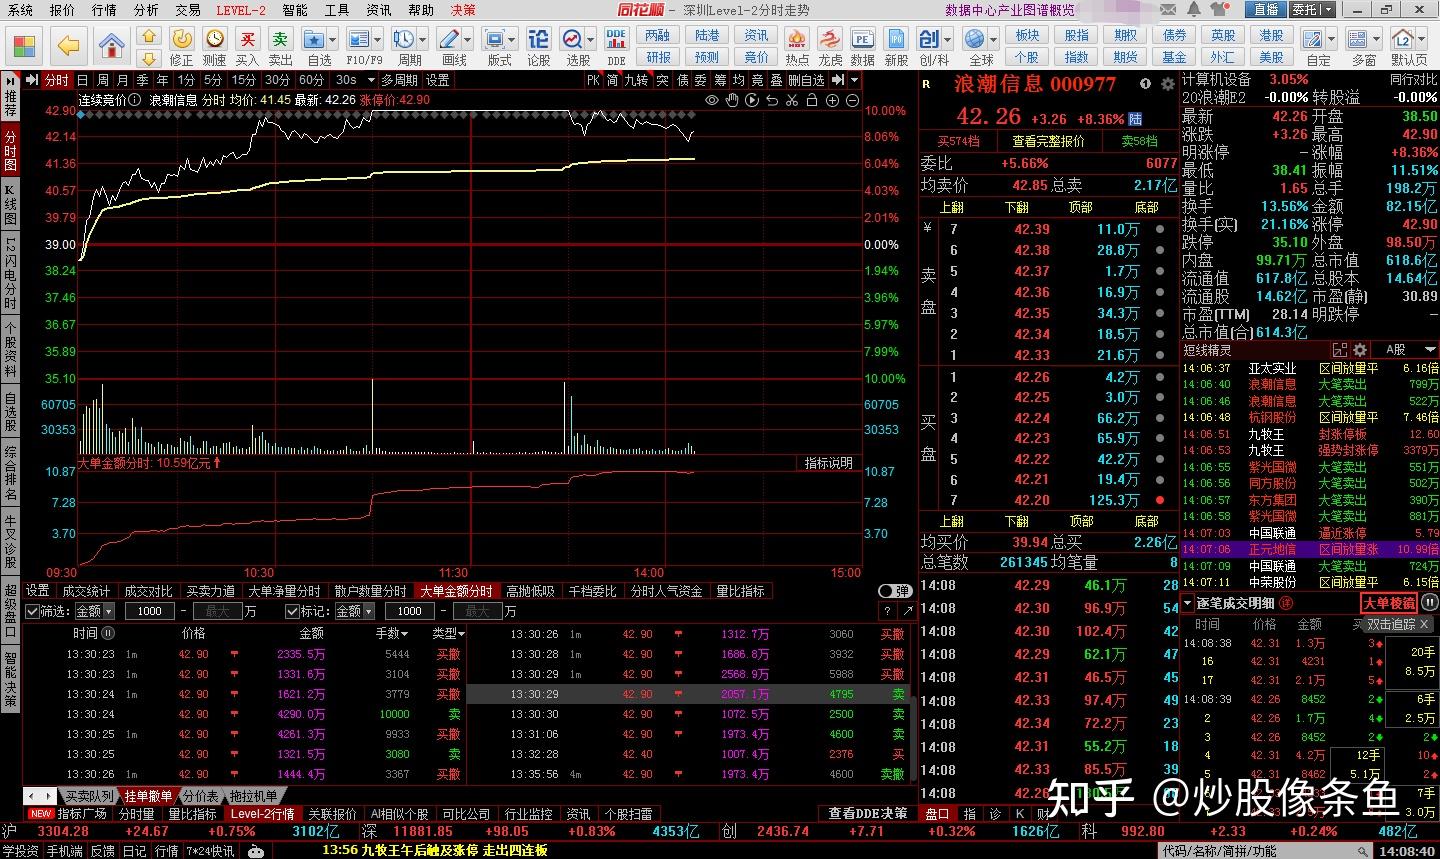Open the 新股 IPO icon
Viewport: 1440px width, 859px height.
[x=896, y=38]
